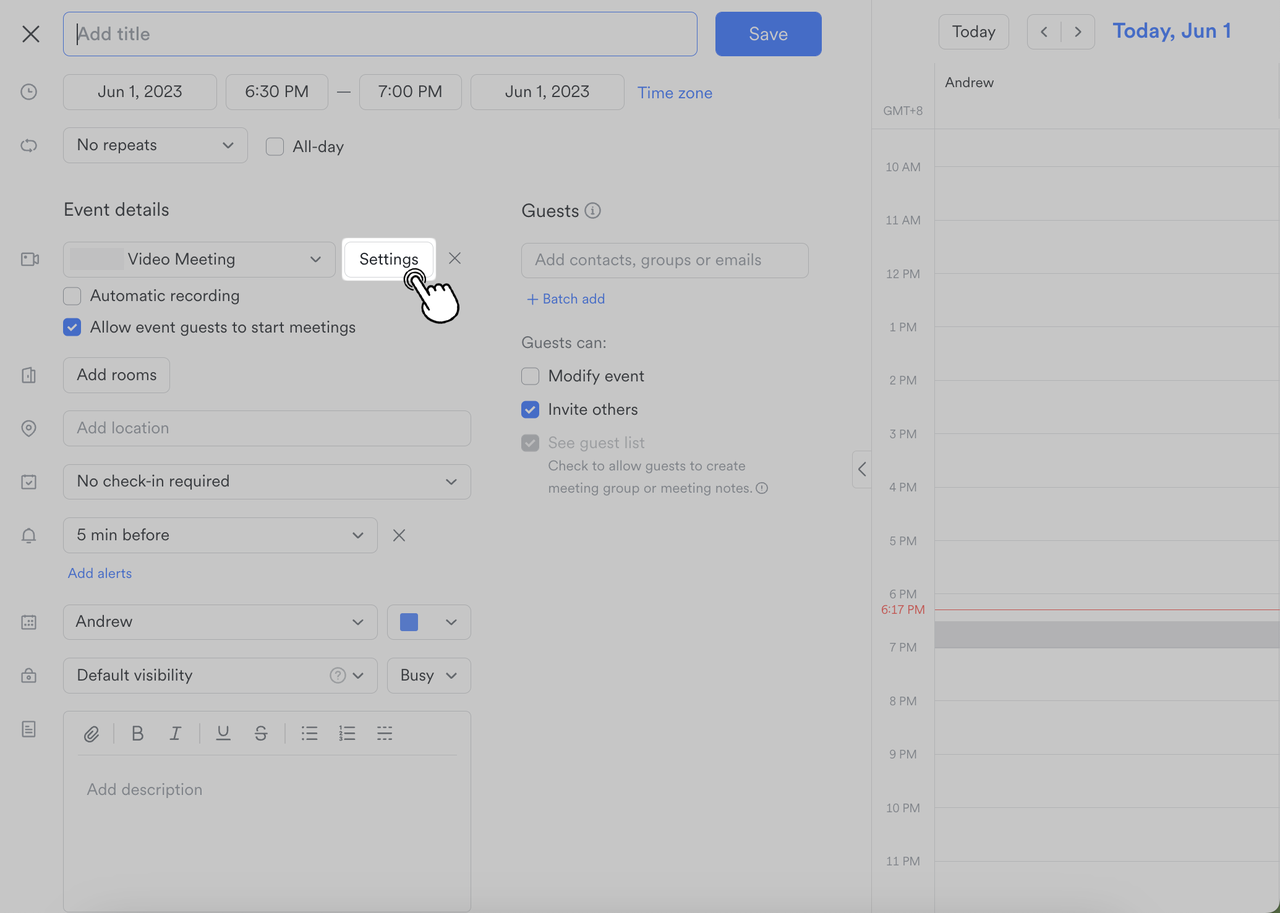
Task: Click the Add location field
Action: pos(267,428)
